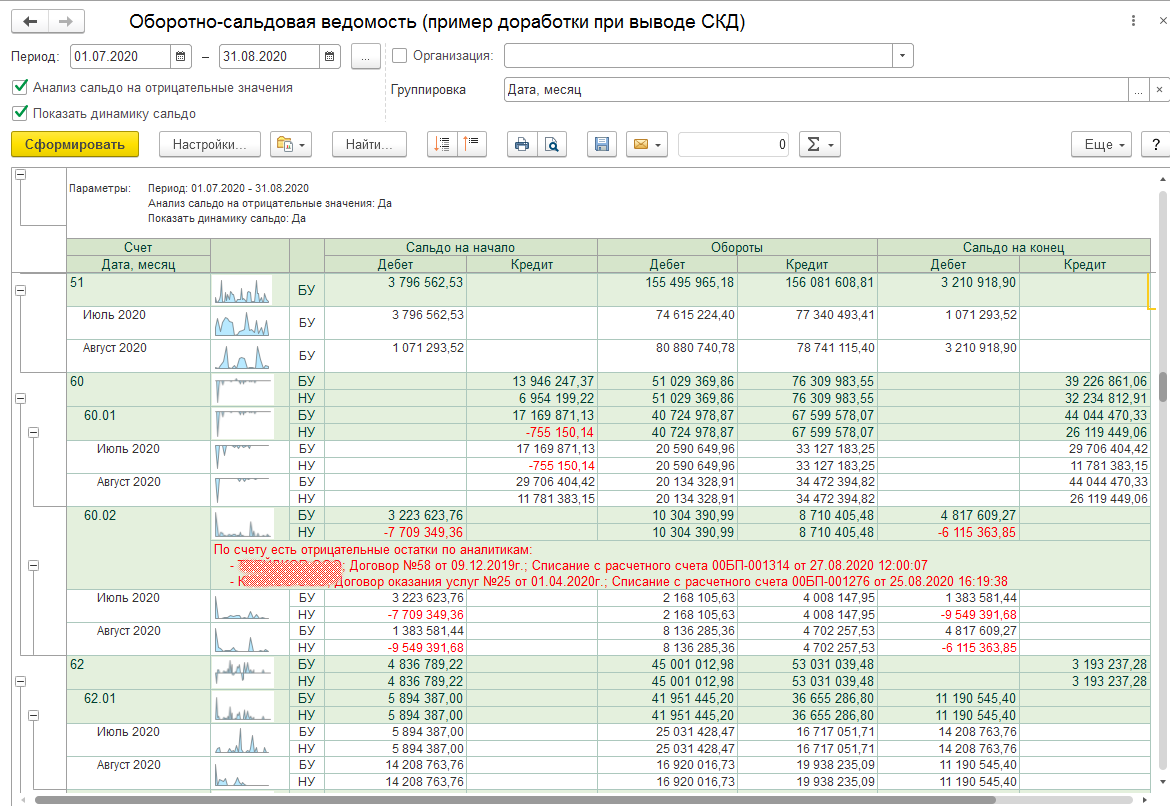1170x806 pixels.
Task: Open help with the question mark button
Action: pyautogui.click(x=1156, y=144)
